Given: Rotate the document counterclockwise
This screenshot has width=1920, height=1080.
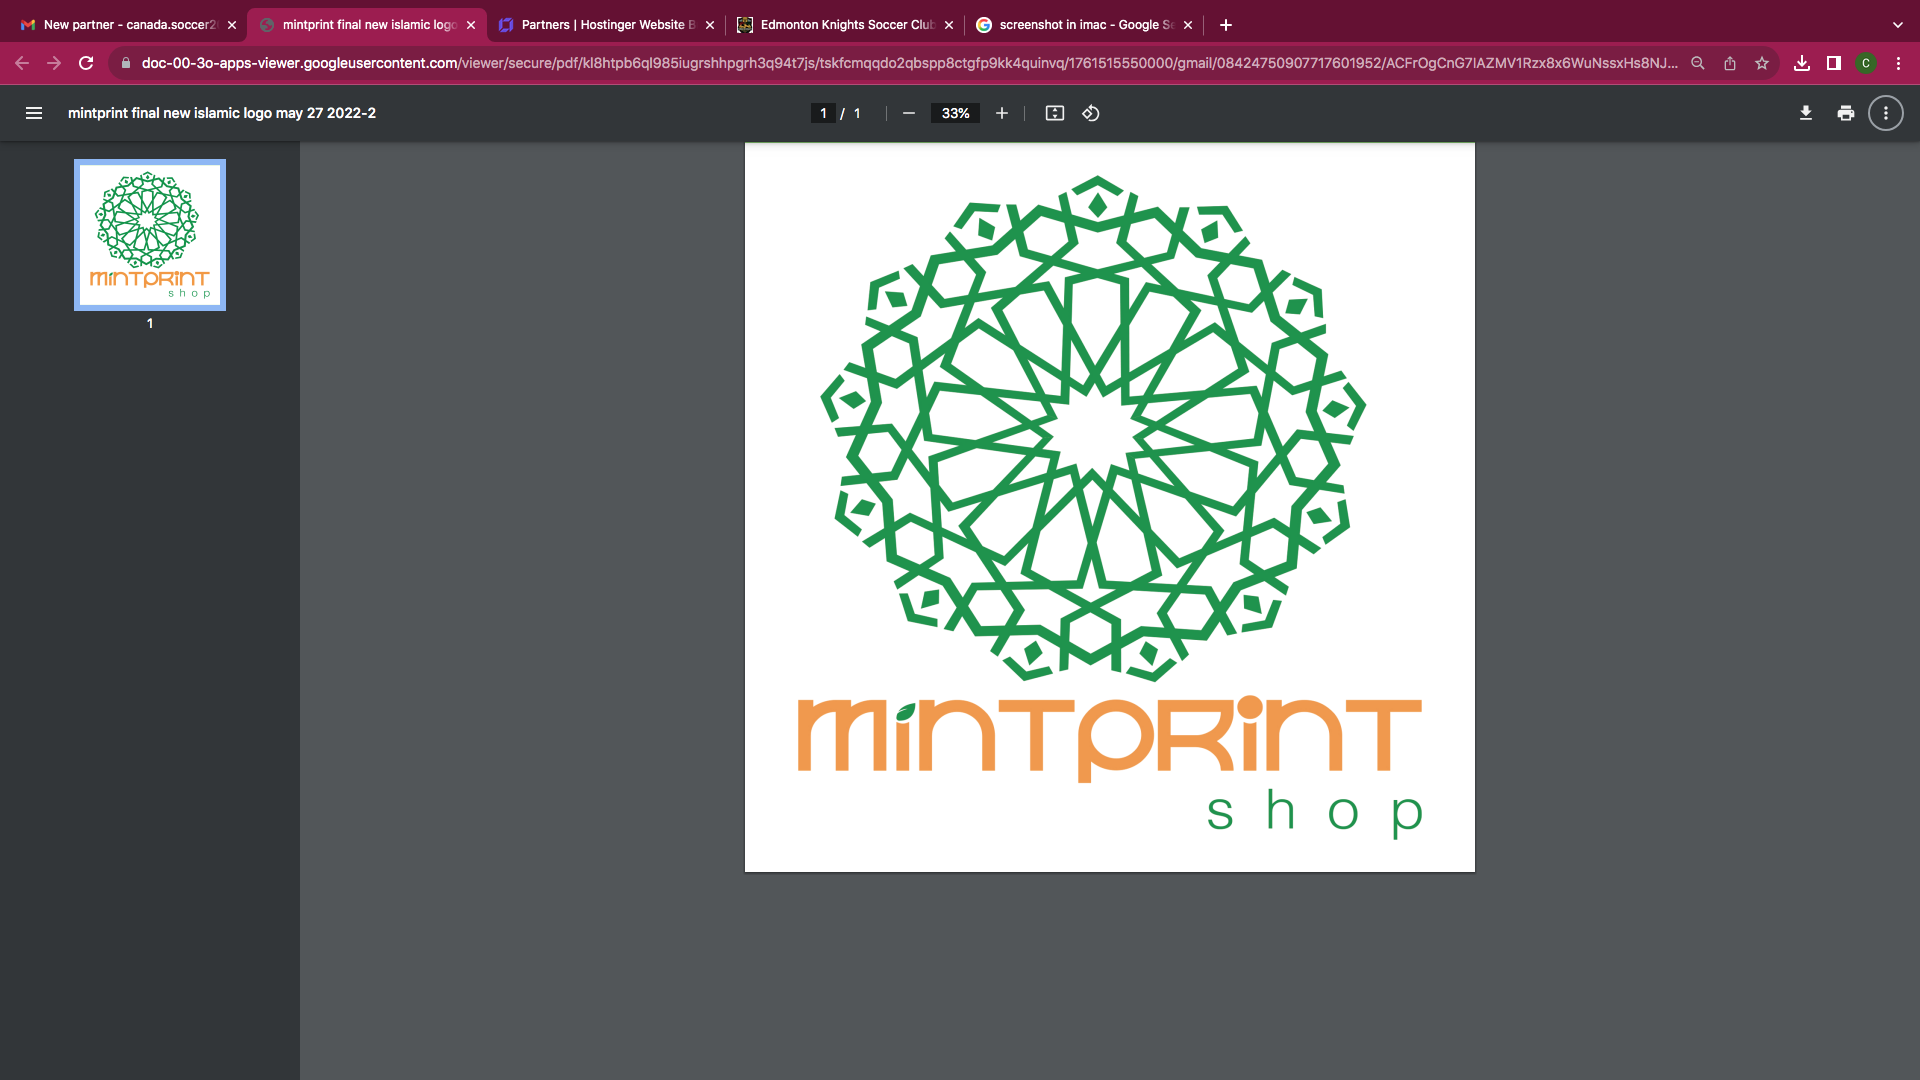Looking at the screenshot, I should 1091,113.
